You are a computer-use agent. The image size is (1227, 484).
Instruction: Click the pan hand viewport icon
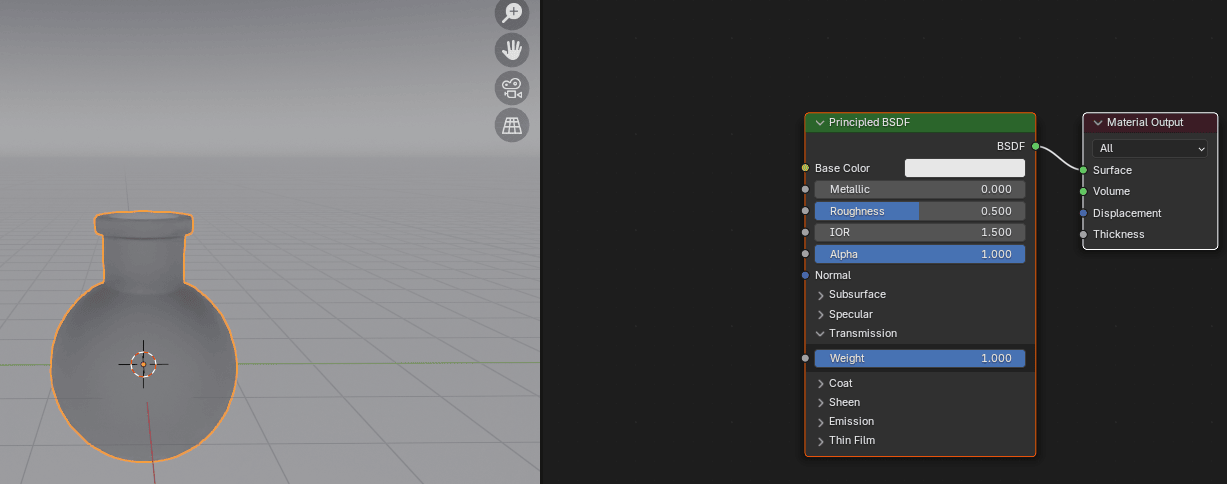click(512, 49)
